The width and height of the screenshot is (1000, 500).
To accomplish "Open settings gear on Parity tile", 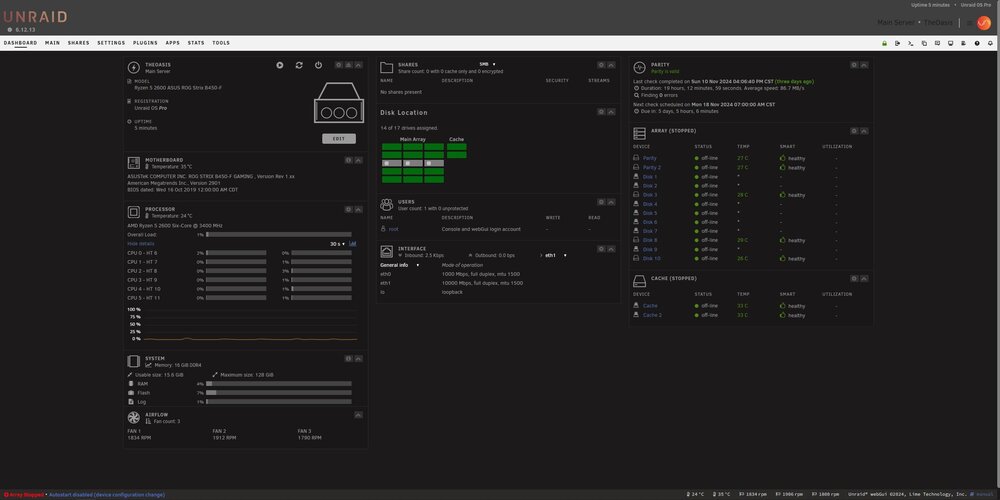I will (x=854, y=65).
